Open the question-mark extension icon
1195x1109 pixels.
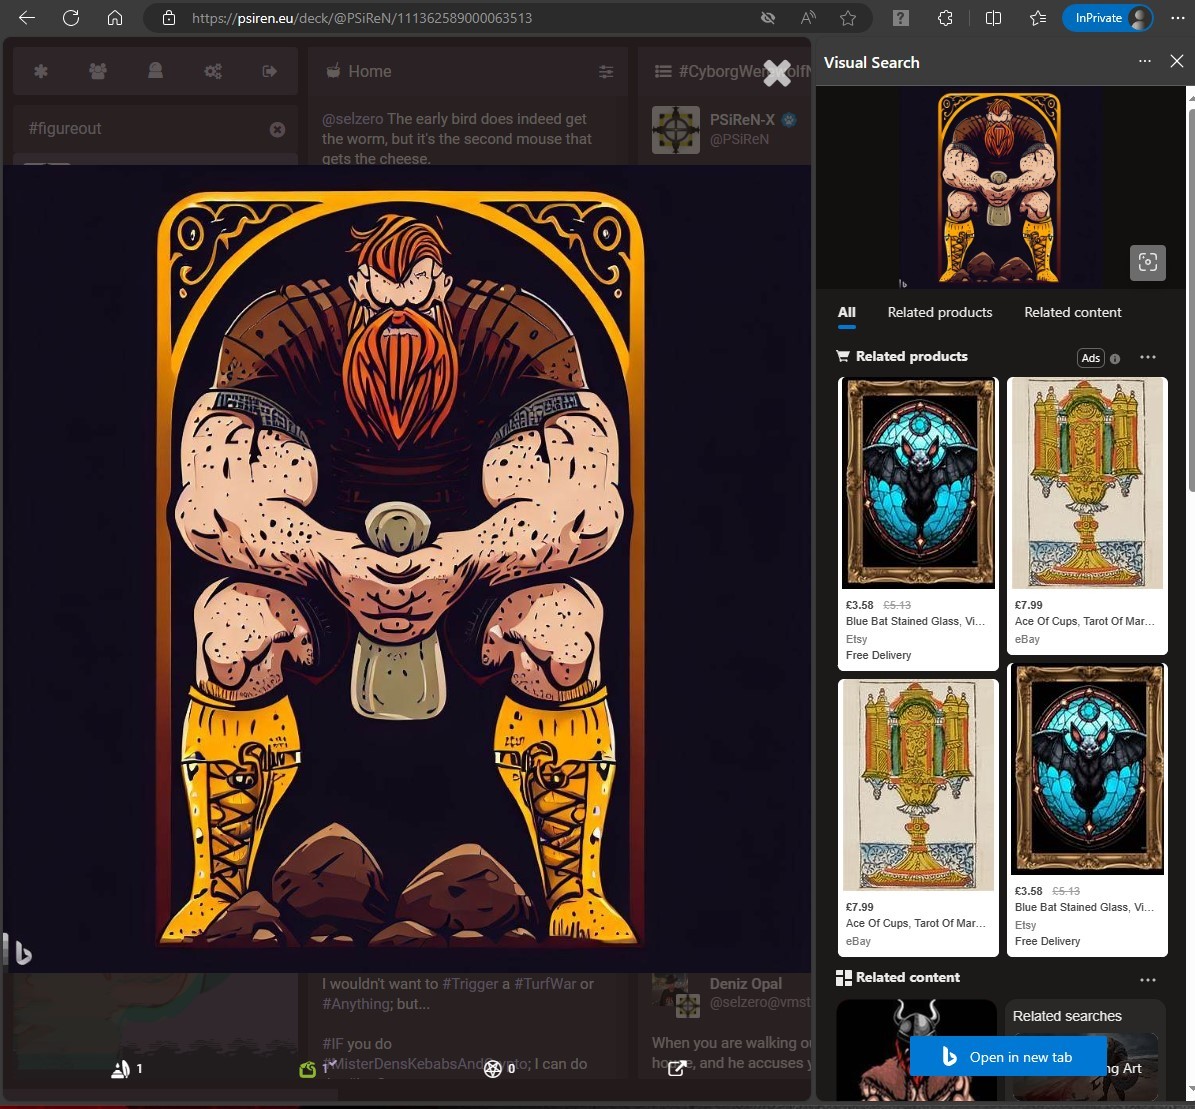[x=901, y=18]
